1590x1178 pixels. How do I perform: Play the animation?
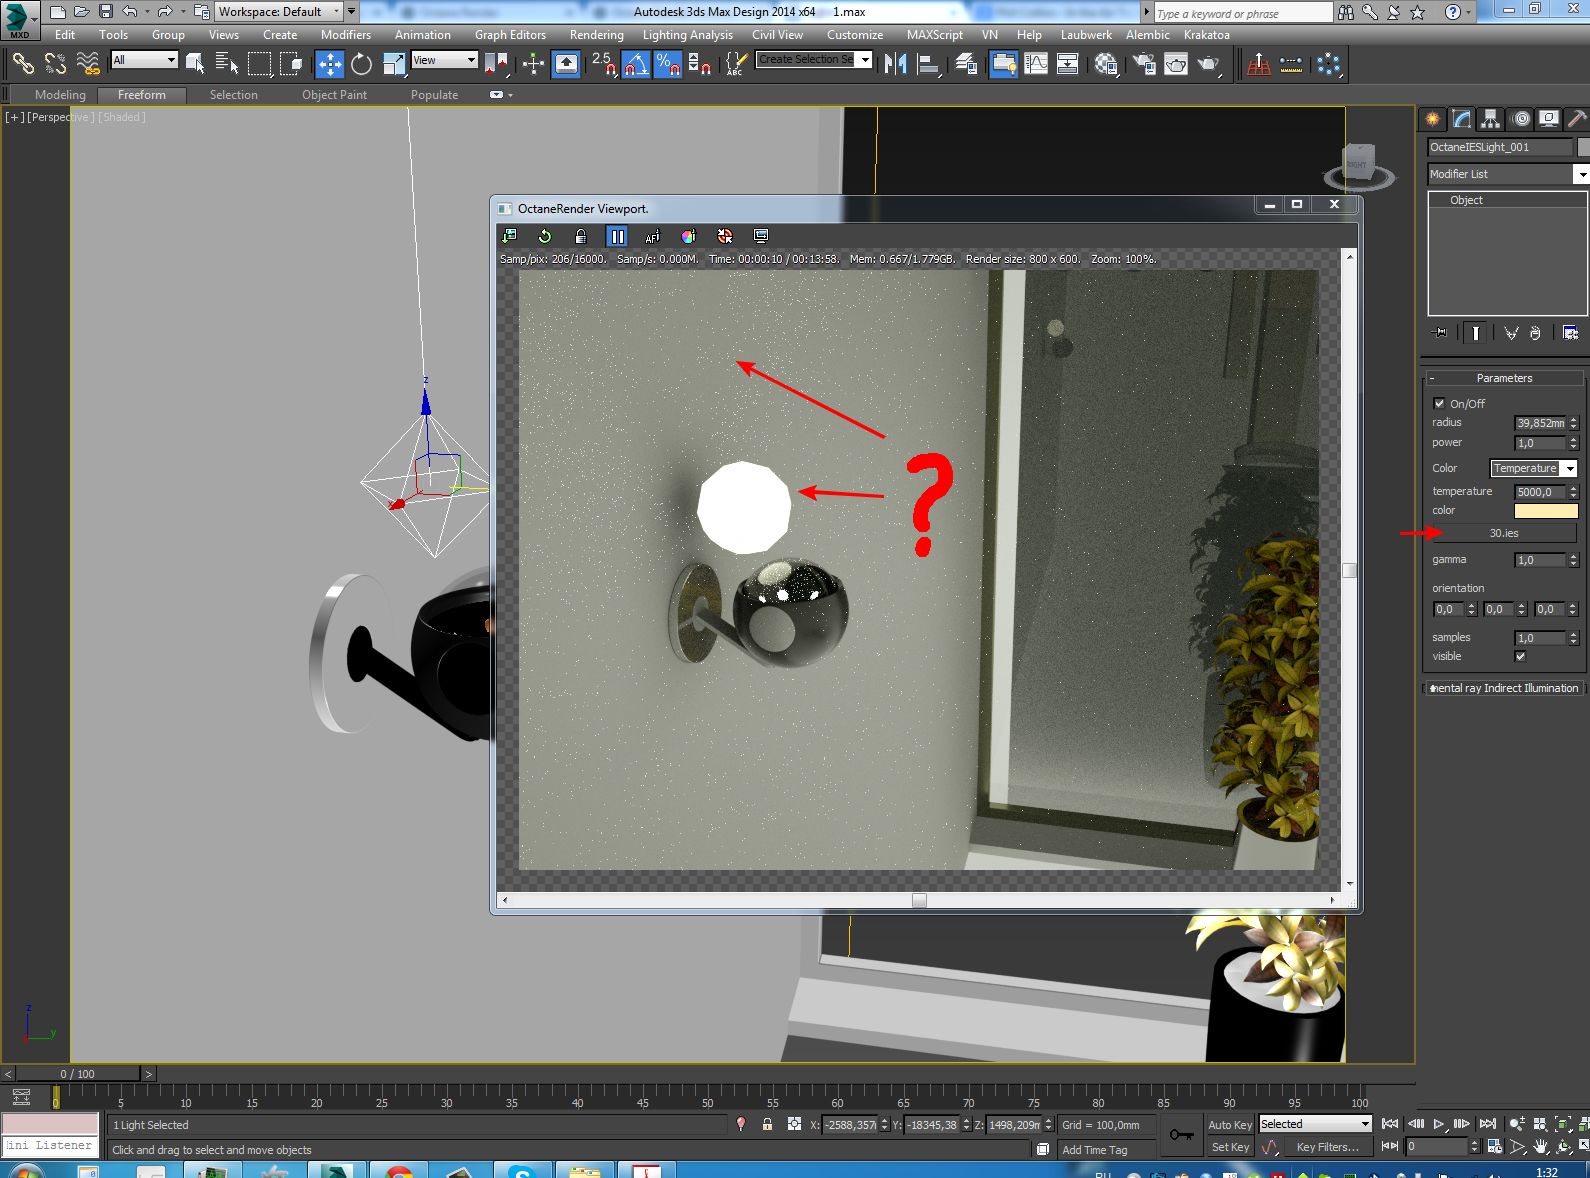point(1439,1124)
